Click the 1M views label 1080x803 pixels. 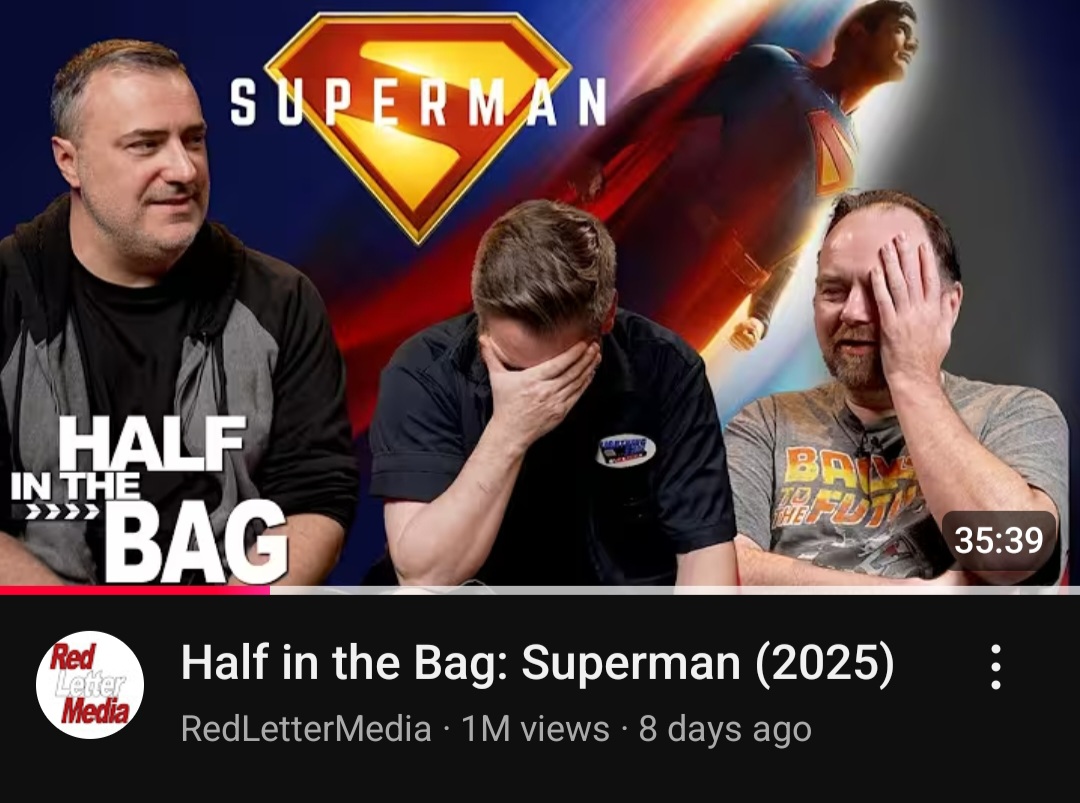535,729
